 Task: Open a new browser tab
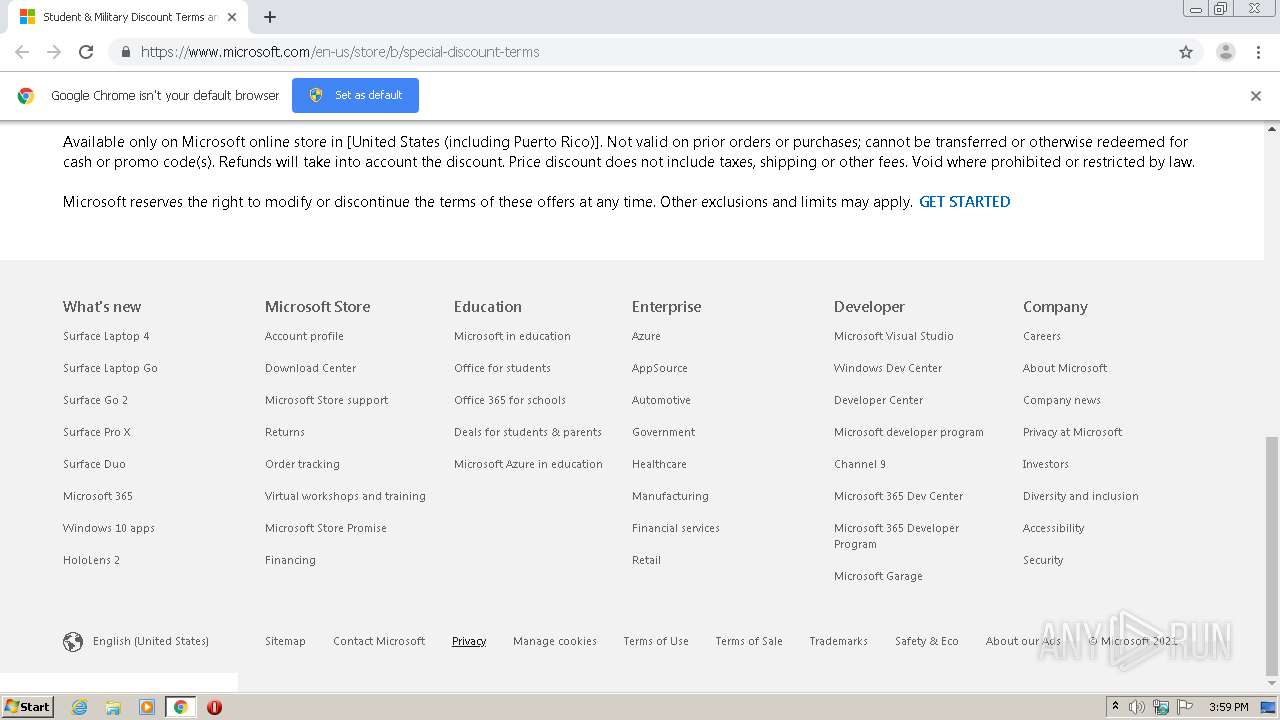click(x=270, y=17)
